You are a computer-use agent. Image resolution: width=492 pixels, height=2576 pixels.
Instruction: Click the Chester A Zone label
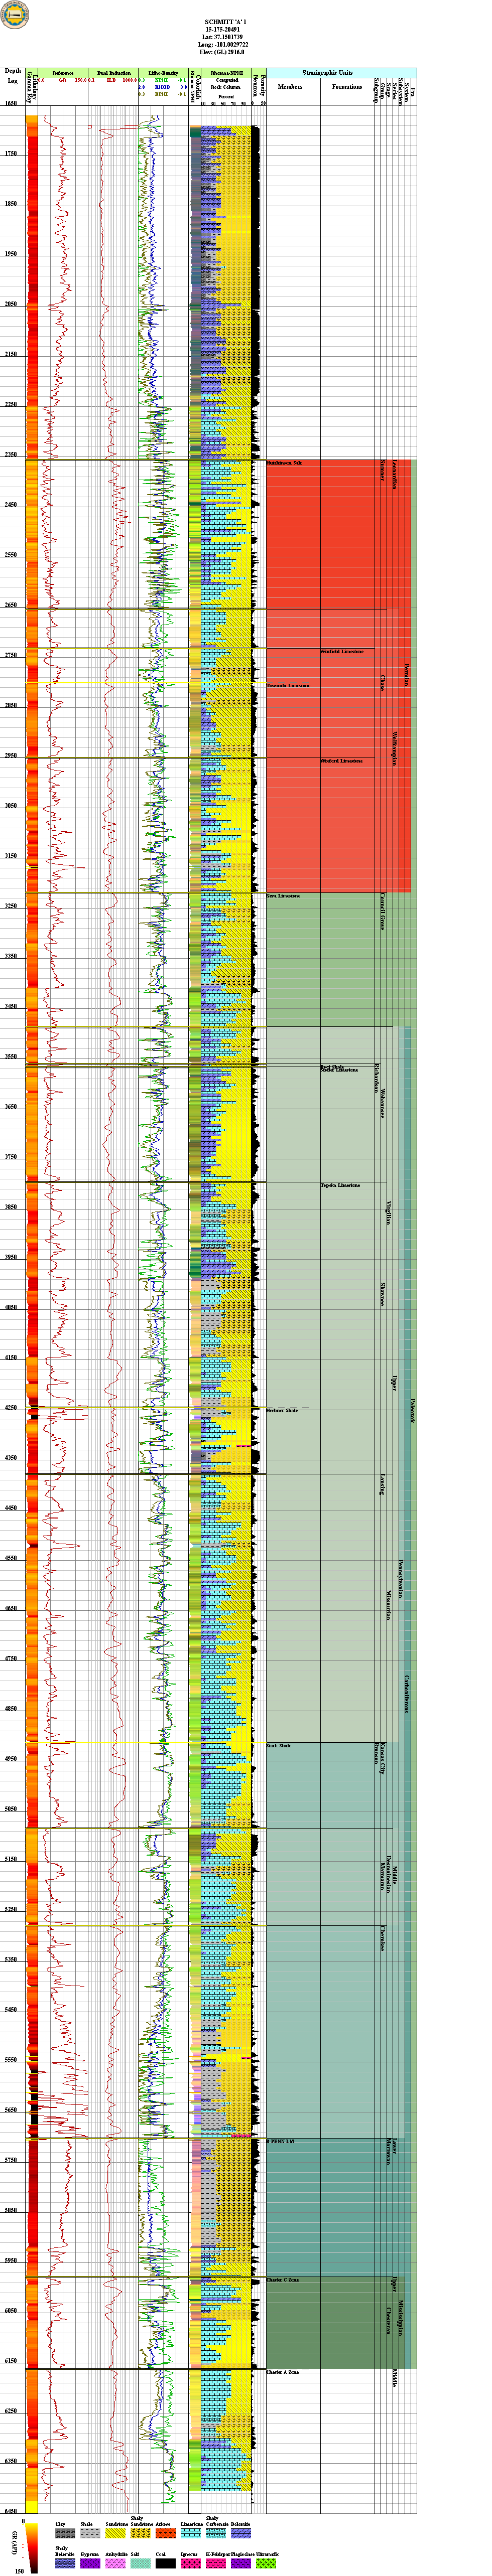283,2372
